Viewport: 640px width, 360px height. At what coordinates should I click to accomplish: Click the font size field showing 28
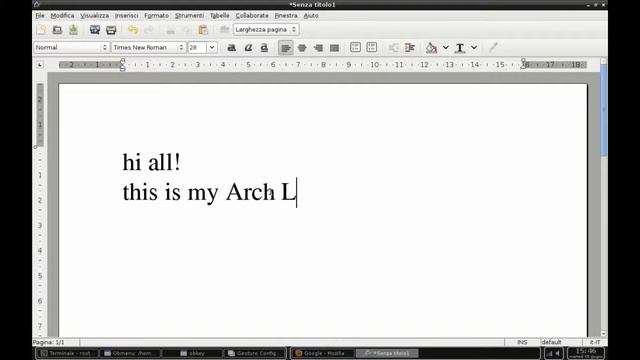point(198,48)
